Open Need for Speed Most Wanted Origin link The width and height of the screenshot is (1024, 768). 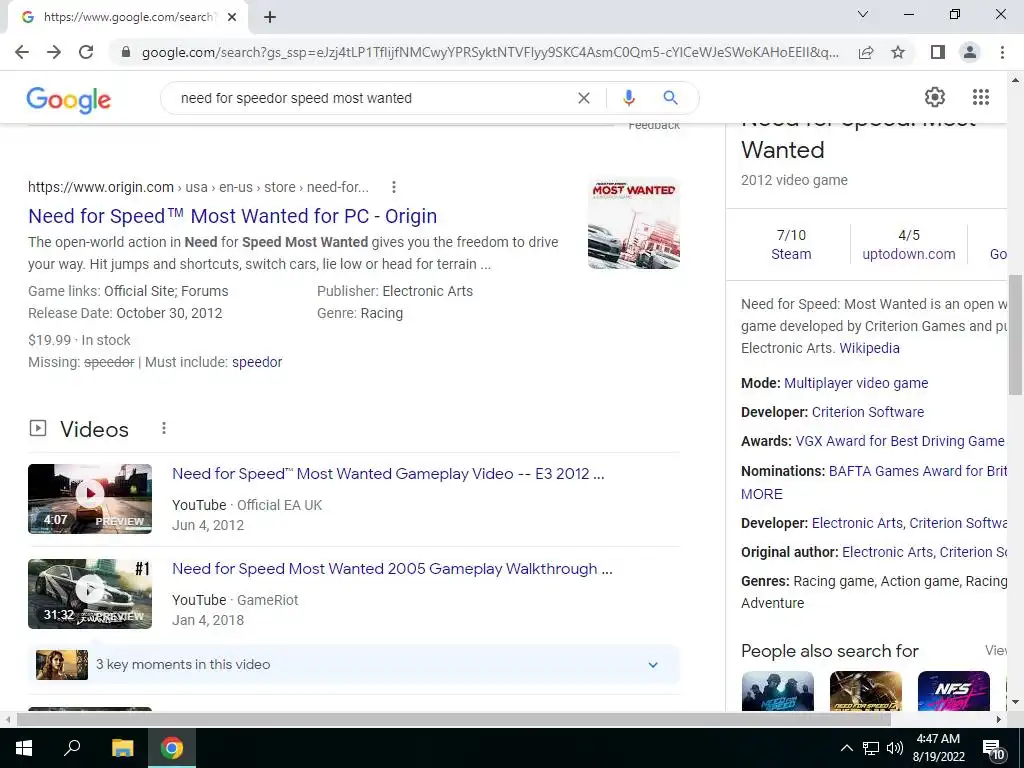(232, 216)
